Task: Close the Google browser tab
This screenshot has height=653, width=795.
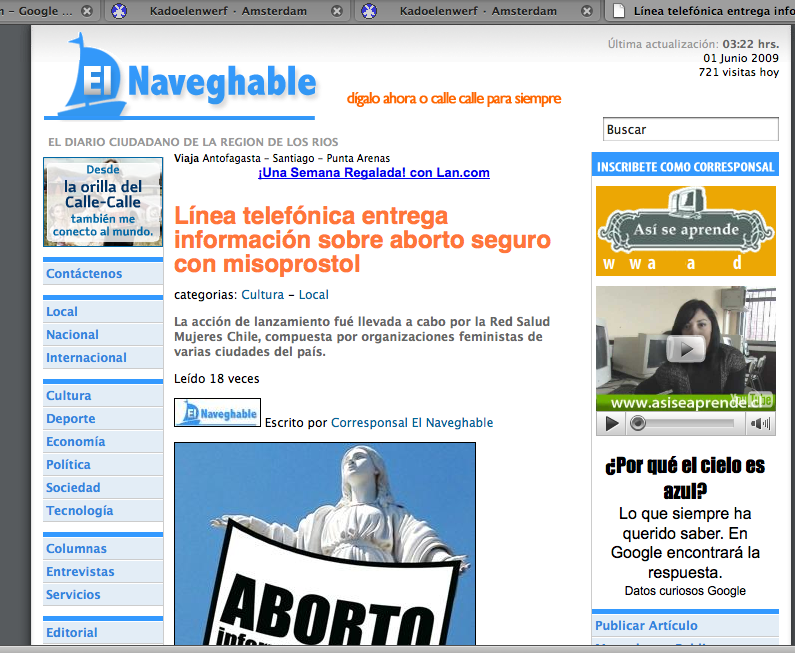Action: [x=88, y=11]
